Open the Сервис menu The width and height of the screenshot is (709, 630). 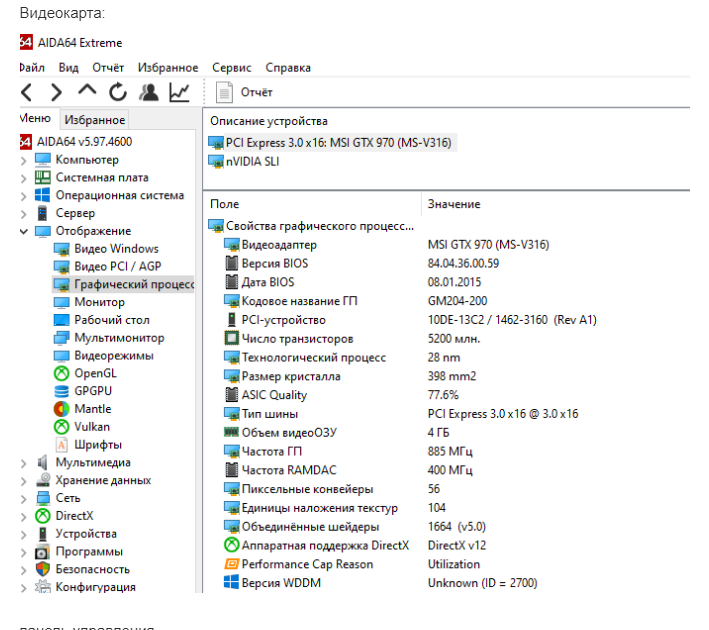point(231,68)
